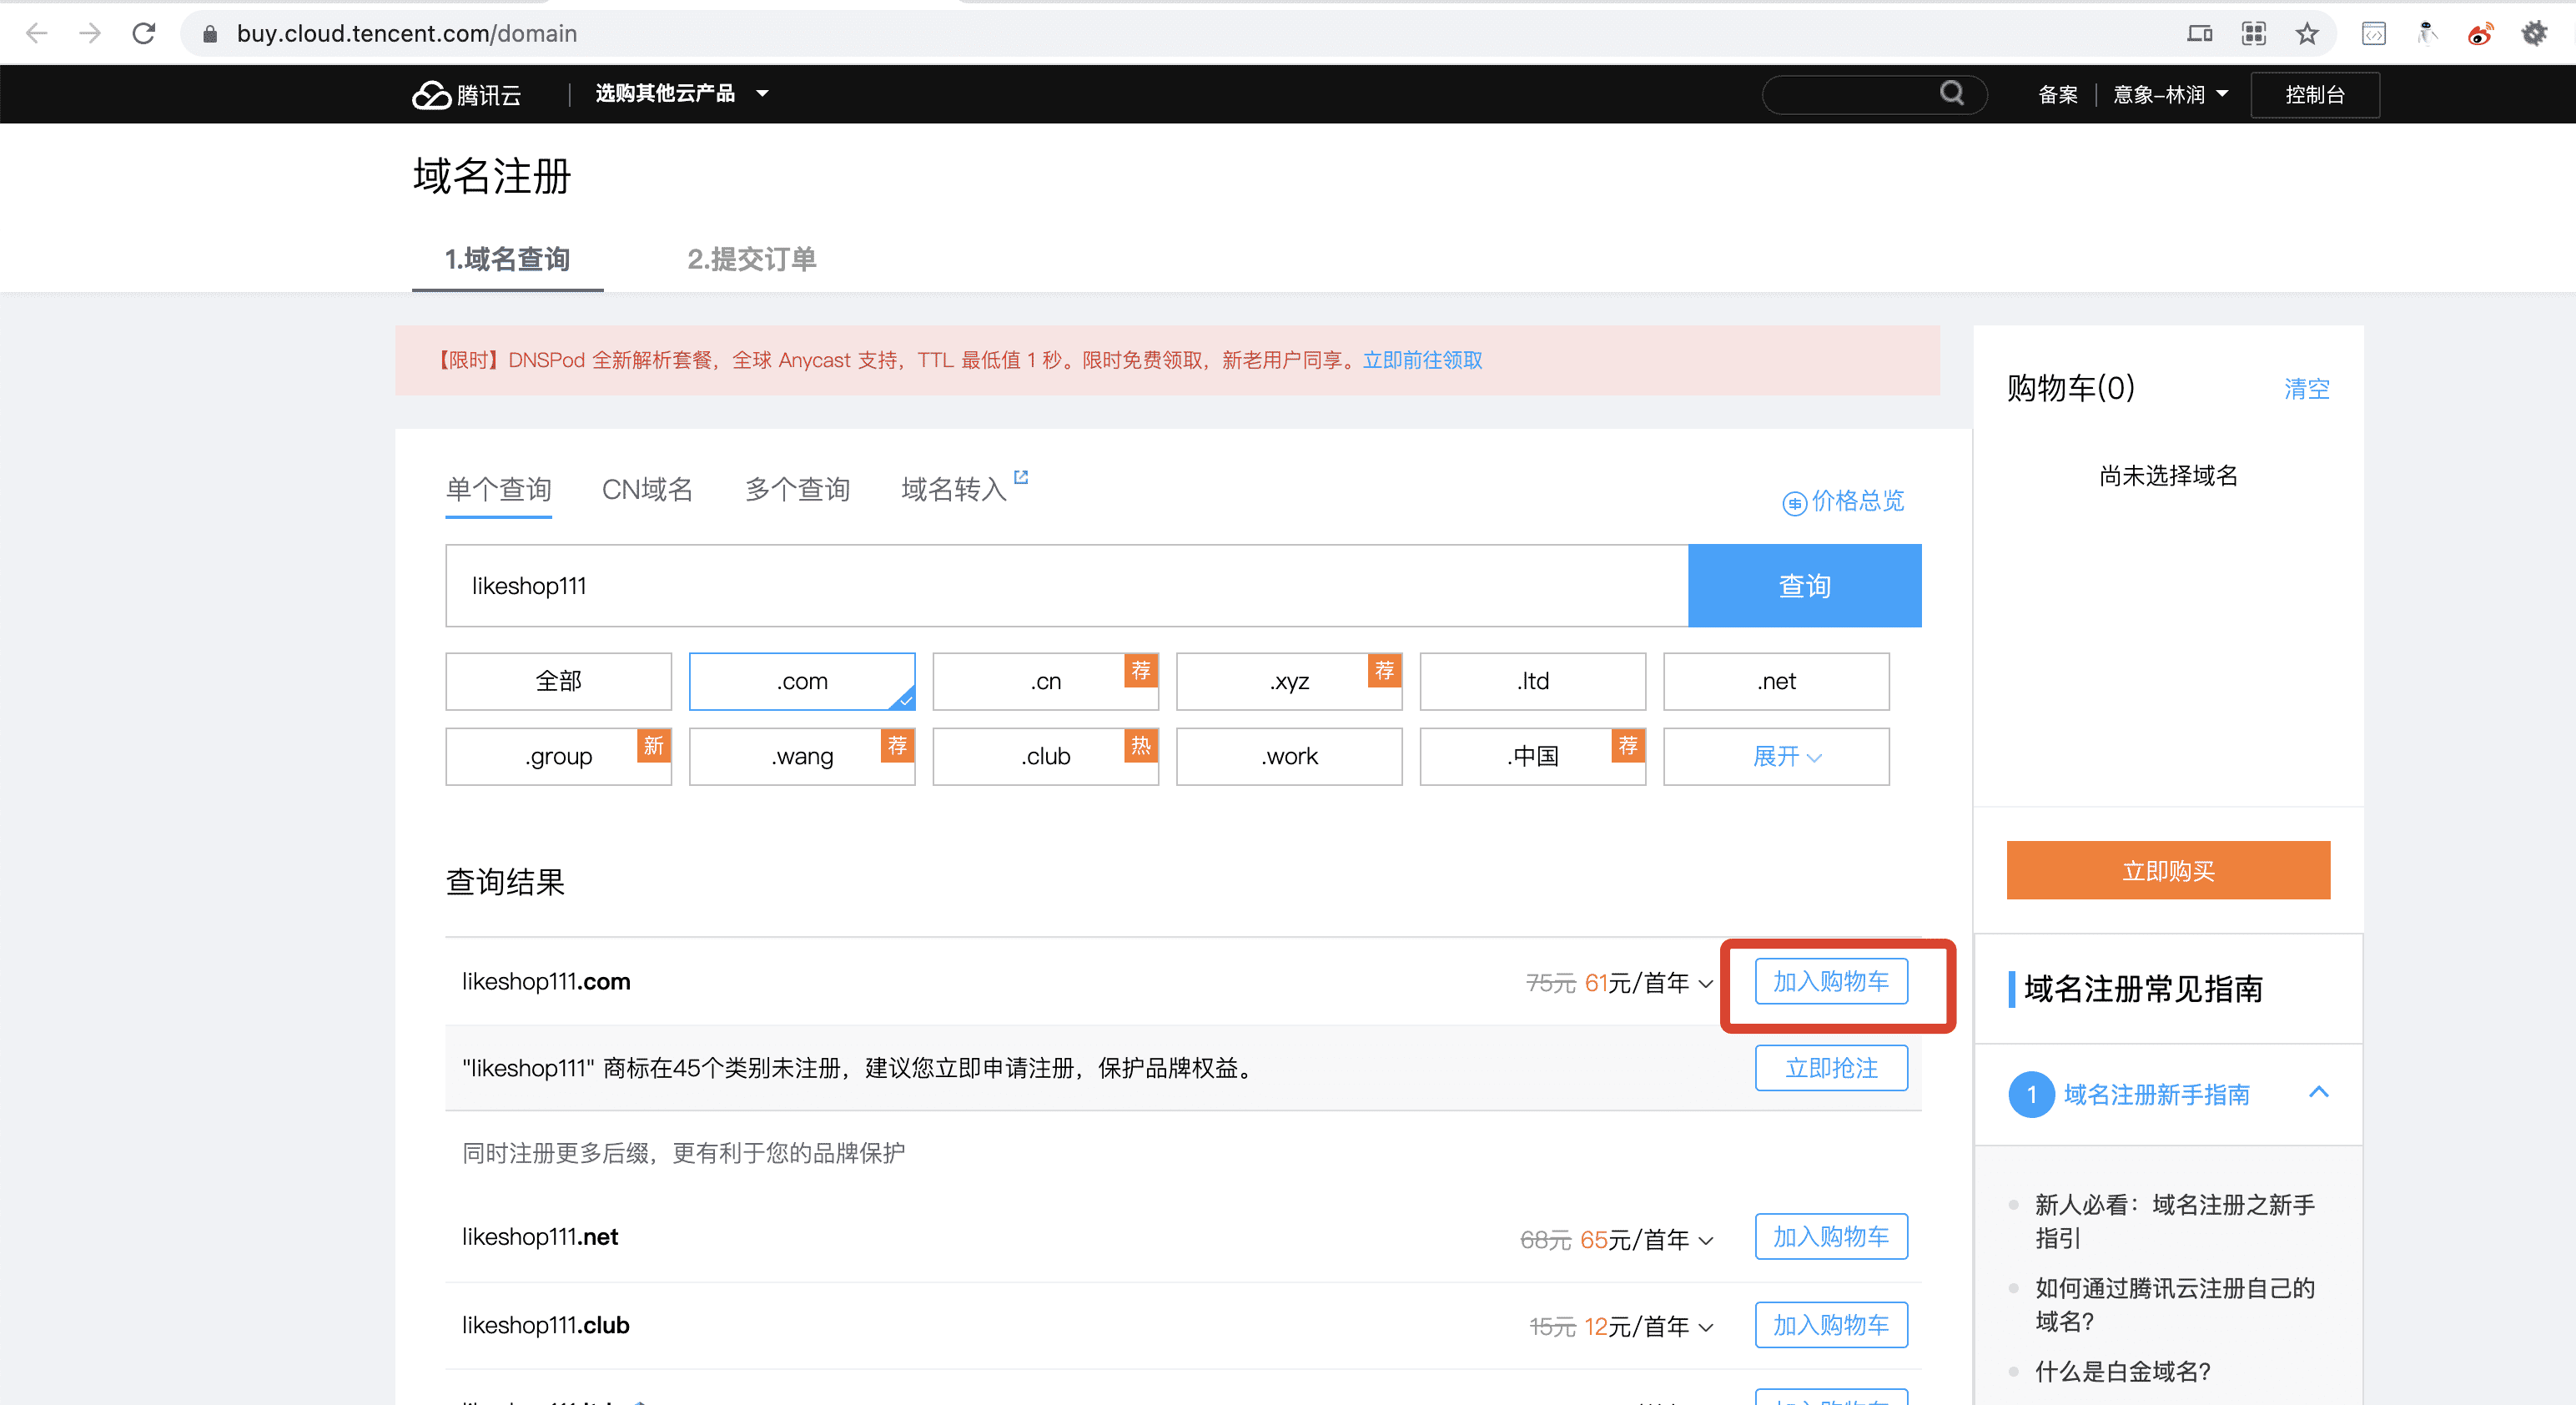Viewport: 2576px width, 1405px height.
Task: Add likeshop111.com to cart
Action: coord(1830,981)
